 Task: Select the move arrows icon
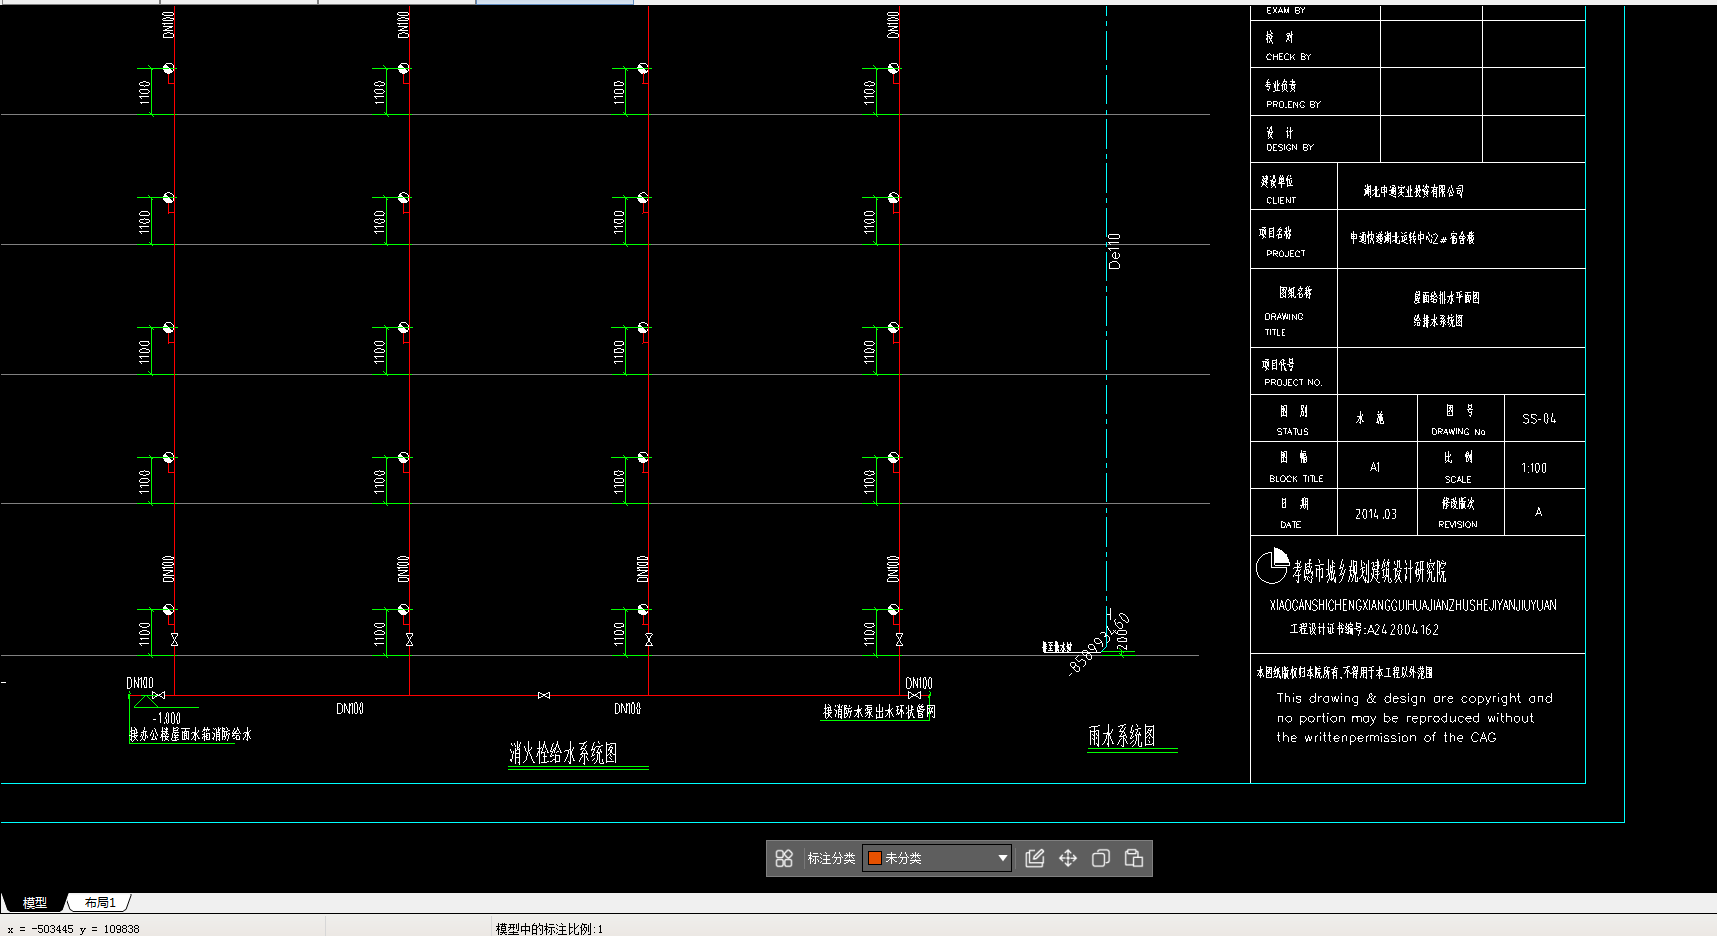click(x=1068, y=858)
